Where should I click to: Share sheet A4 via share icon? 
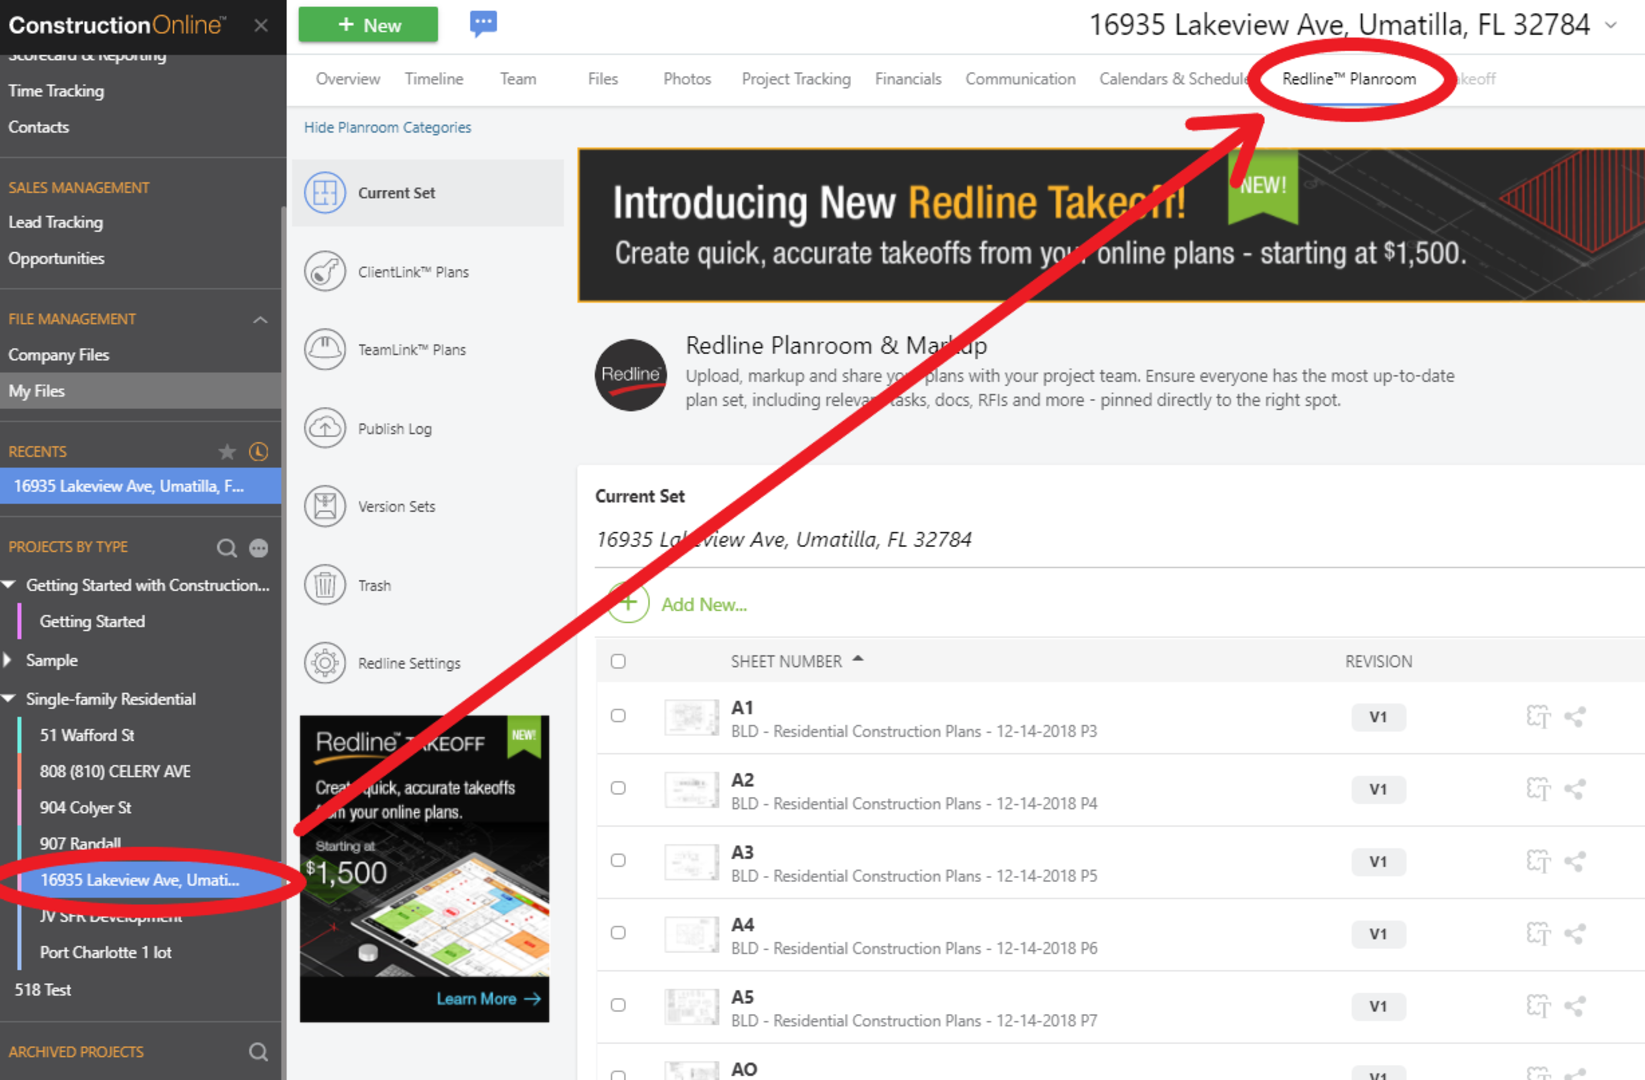point(1575,934)
